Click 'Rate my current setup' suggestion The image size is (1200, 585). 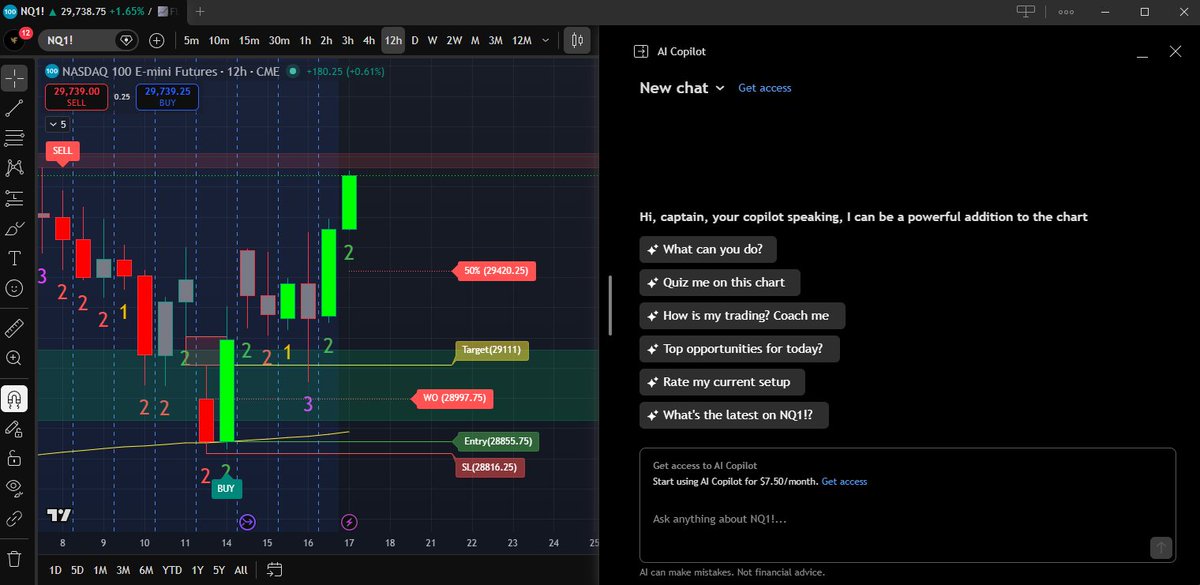[x=722, y=381]
